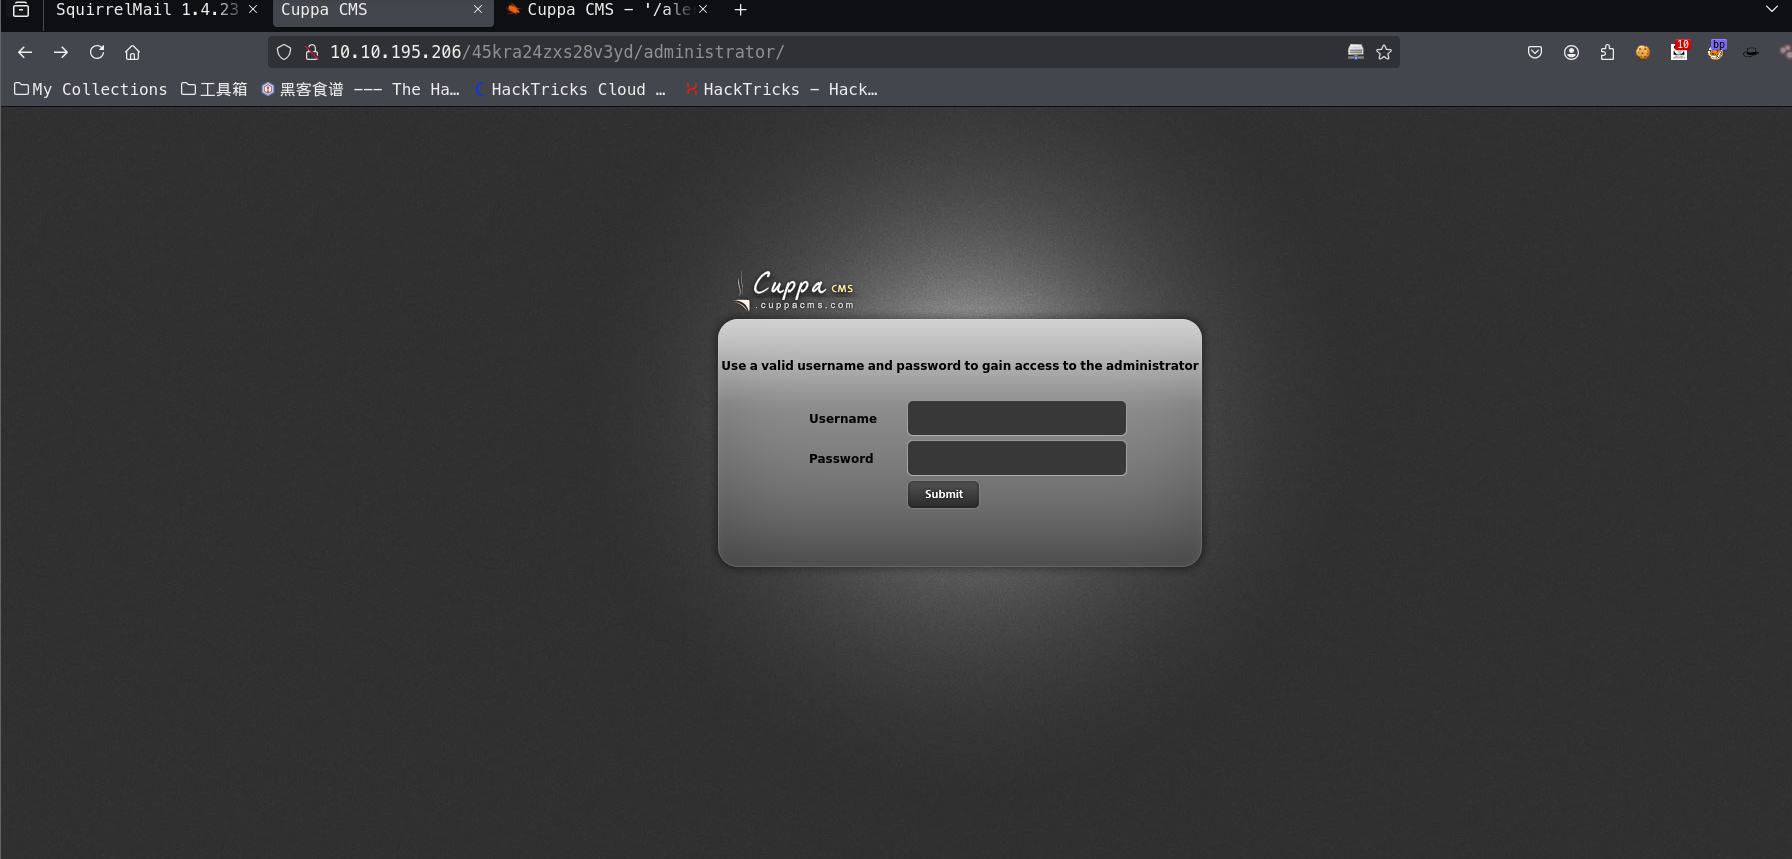Reload the current page
Viewport: 1792px width, 859px height.
[97, 52]
